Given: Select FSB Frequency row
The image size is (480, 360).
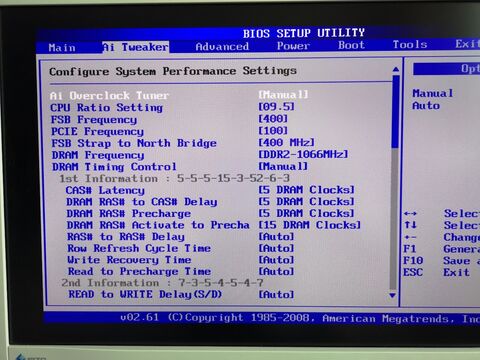Looking at the screenshot, I should (x=94, y=120).
